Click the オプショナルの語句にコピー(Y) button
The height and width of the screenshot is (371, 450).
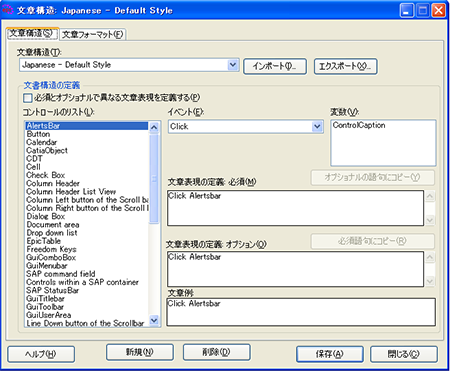pyautogui.click(x=373, y=177)
